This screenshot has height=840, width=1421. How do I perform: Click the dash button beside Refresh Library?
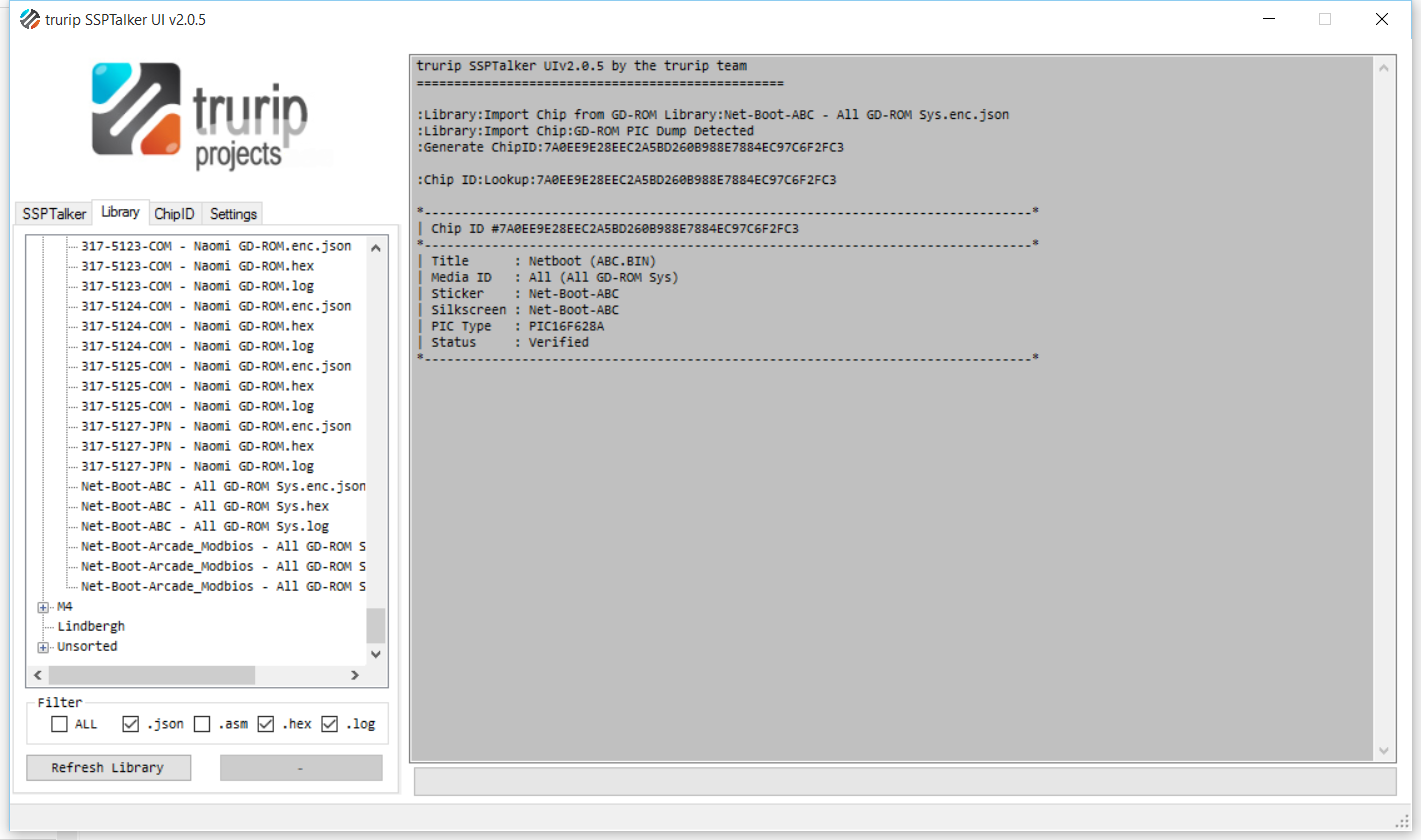click(301, 767)
